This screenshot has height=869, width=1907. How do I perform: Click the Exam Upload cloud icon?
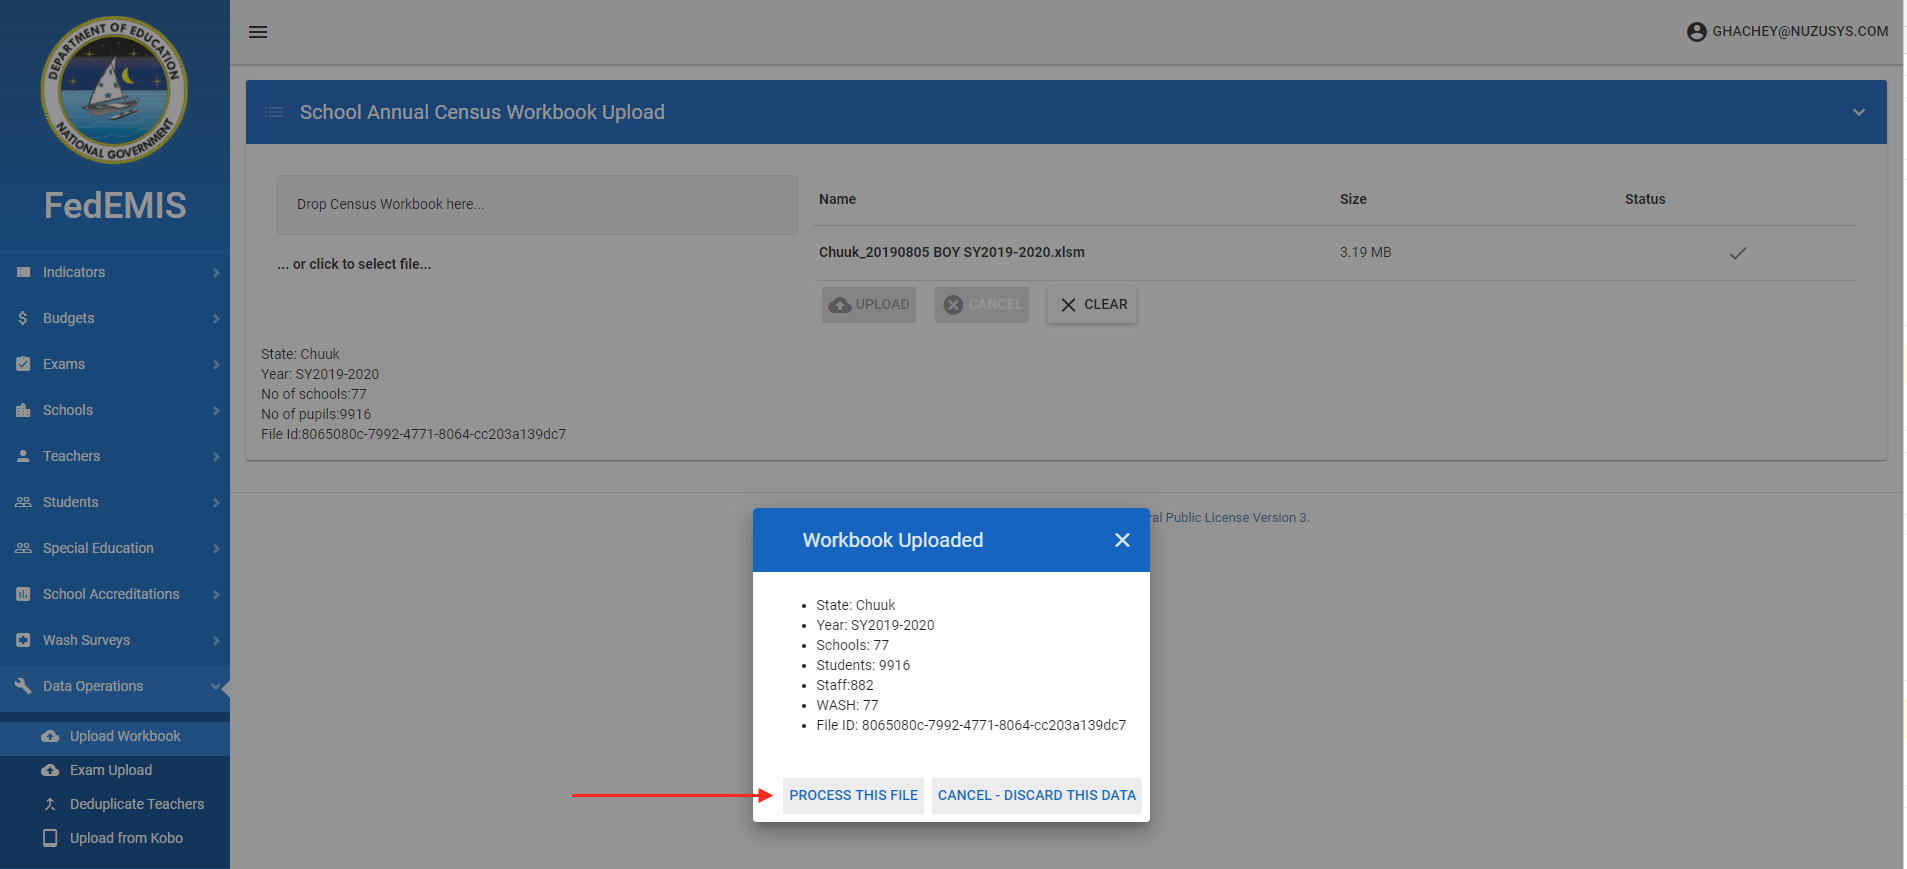50,770
